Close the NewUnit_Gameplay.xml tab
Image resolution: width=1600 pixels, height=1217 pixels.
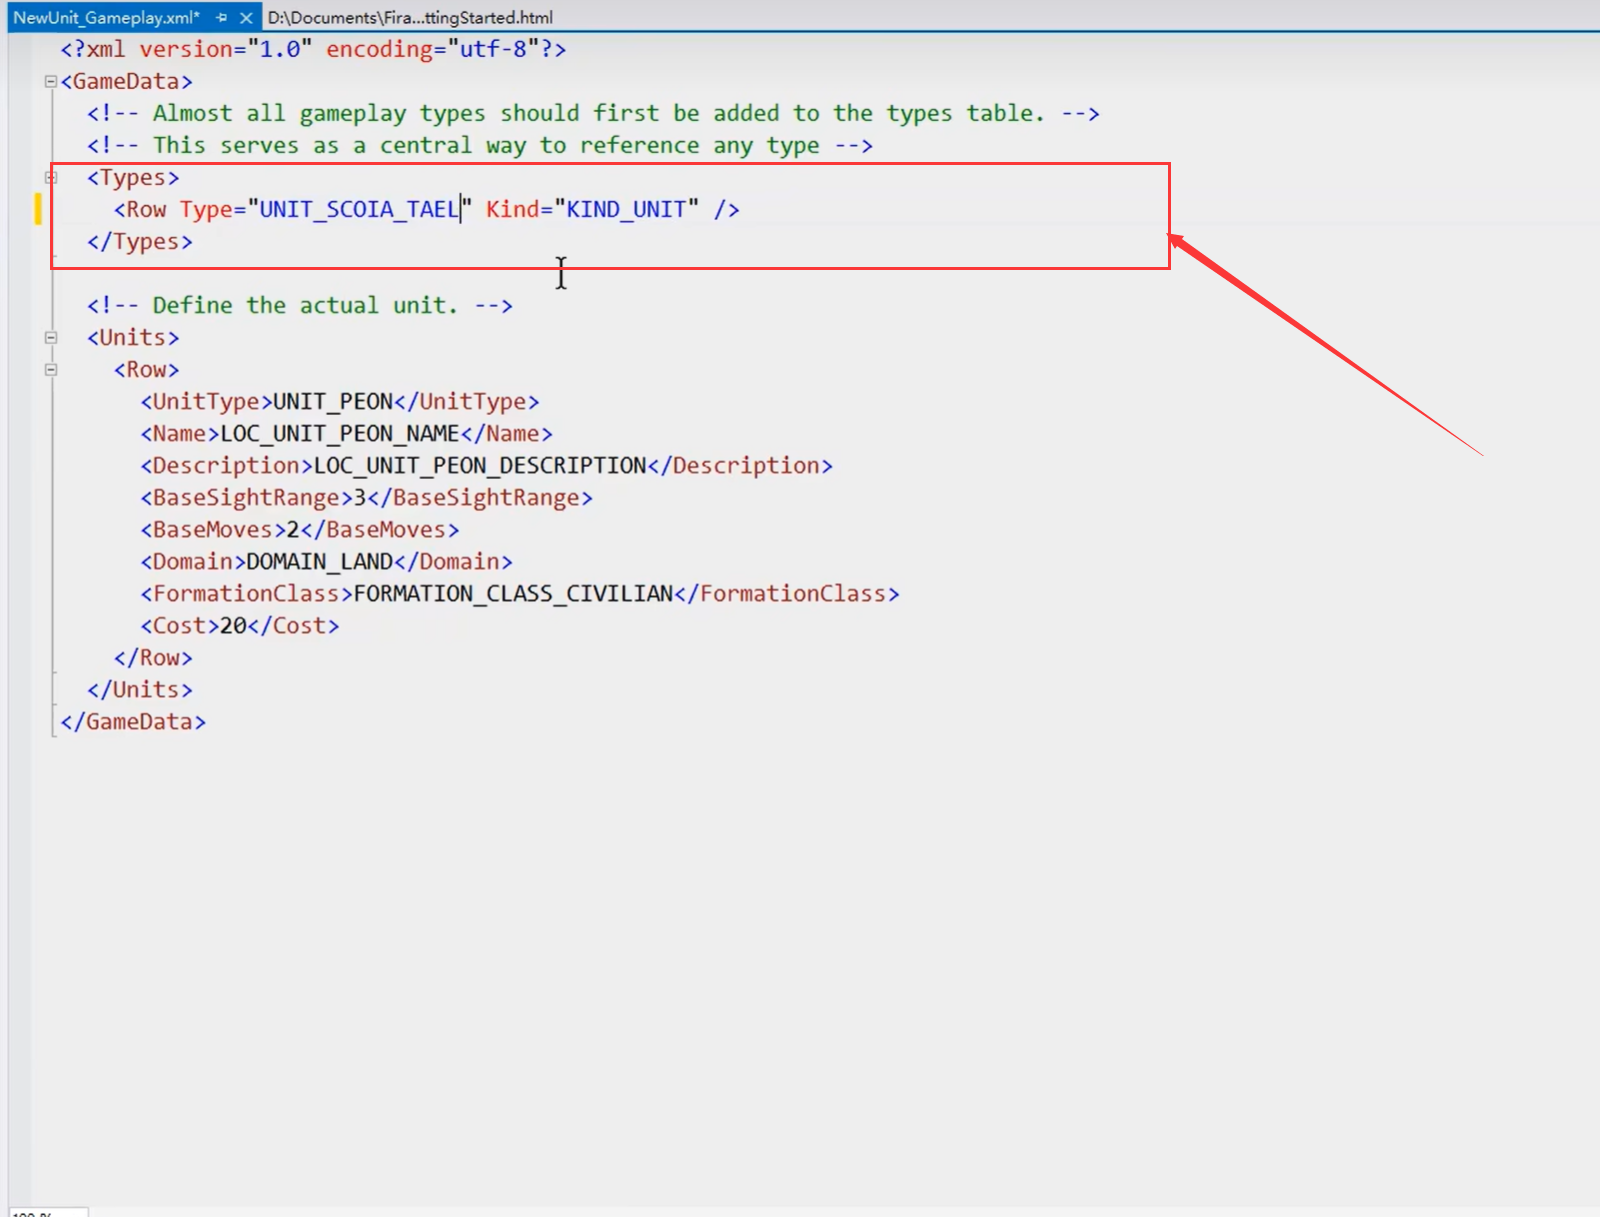(x=246, y=18)
